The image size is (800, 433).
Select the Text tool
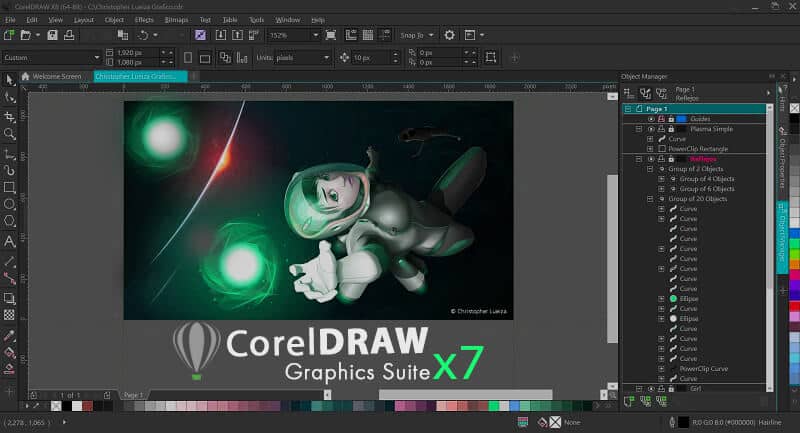click(x=9, y=241)
